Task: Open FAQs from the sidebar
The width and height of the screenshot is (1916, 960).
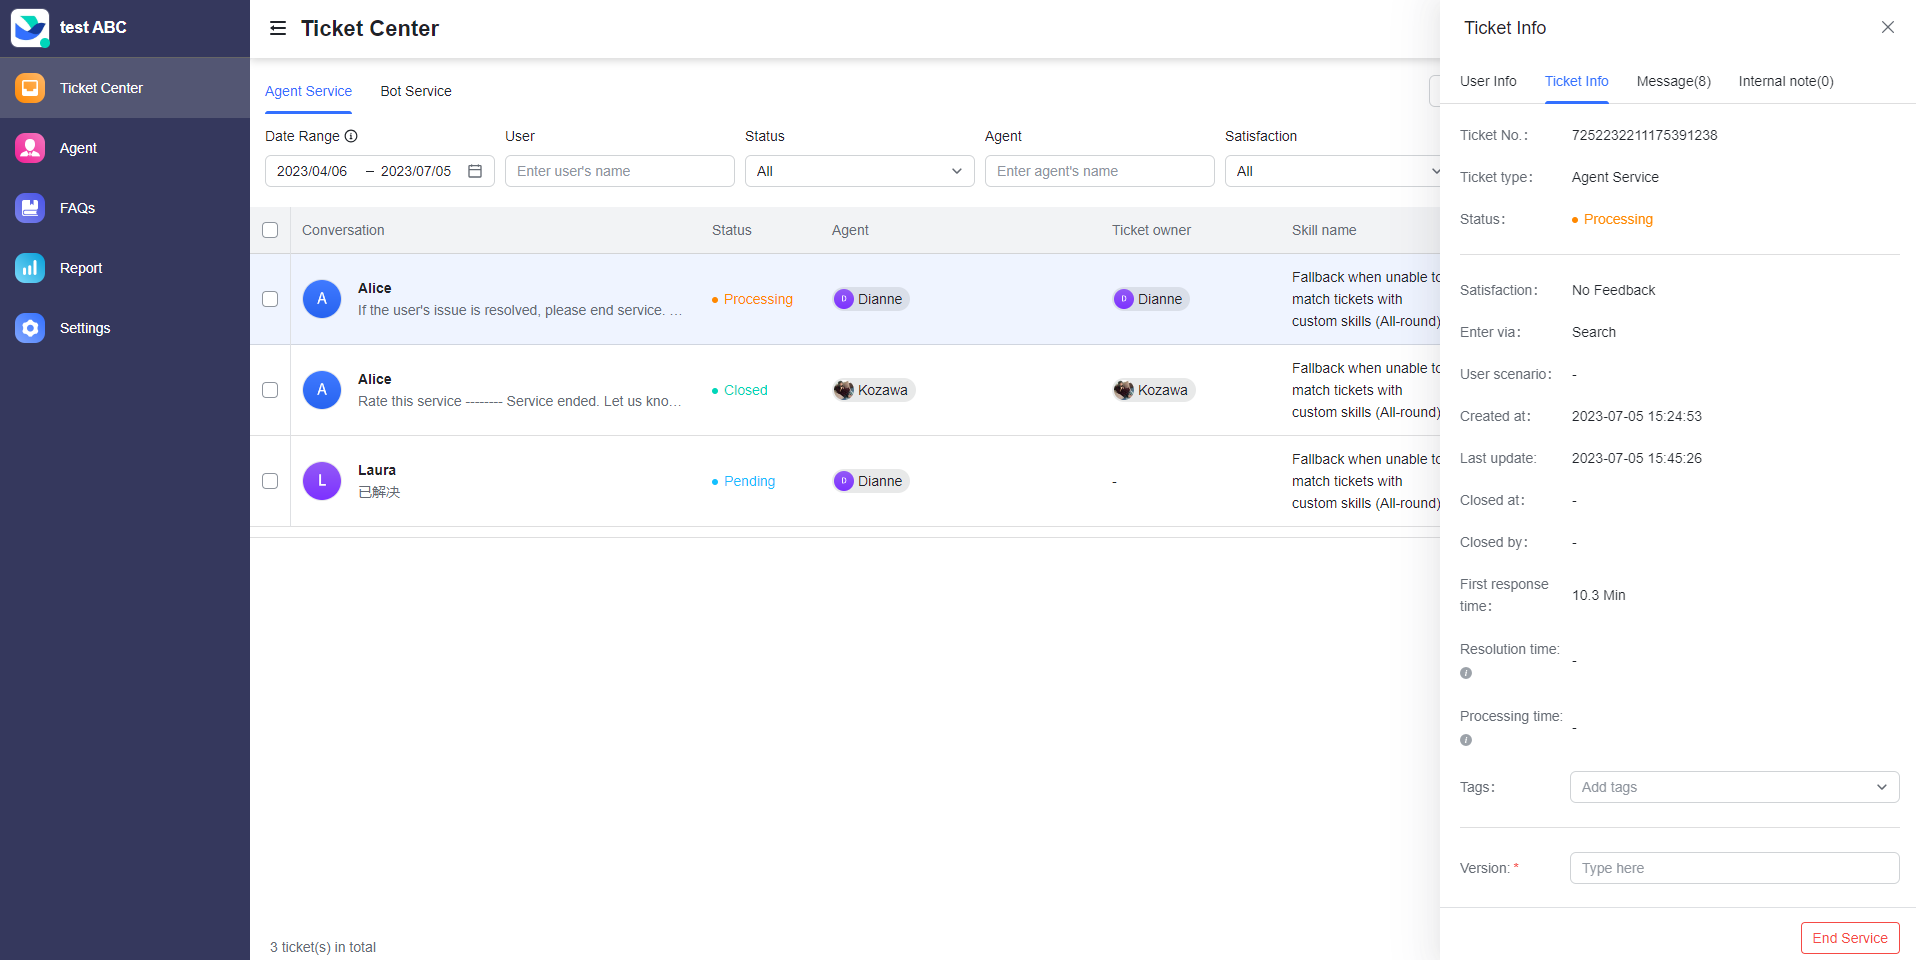Action: (30, 208)
